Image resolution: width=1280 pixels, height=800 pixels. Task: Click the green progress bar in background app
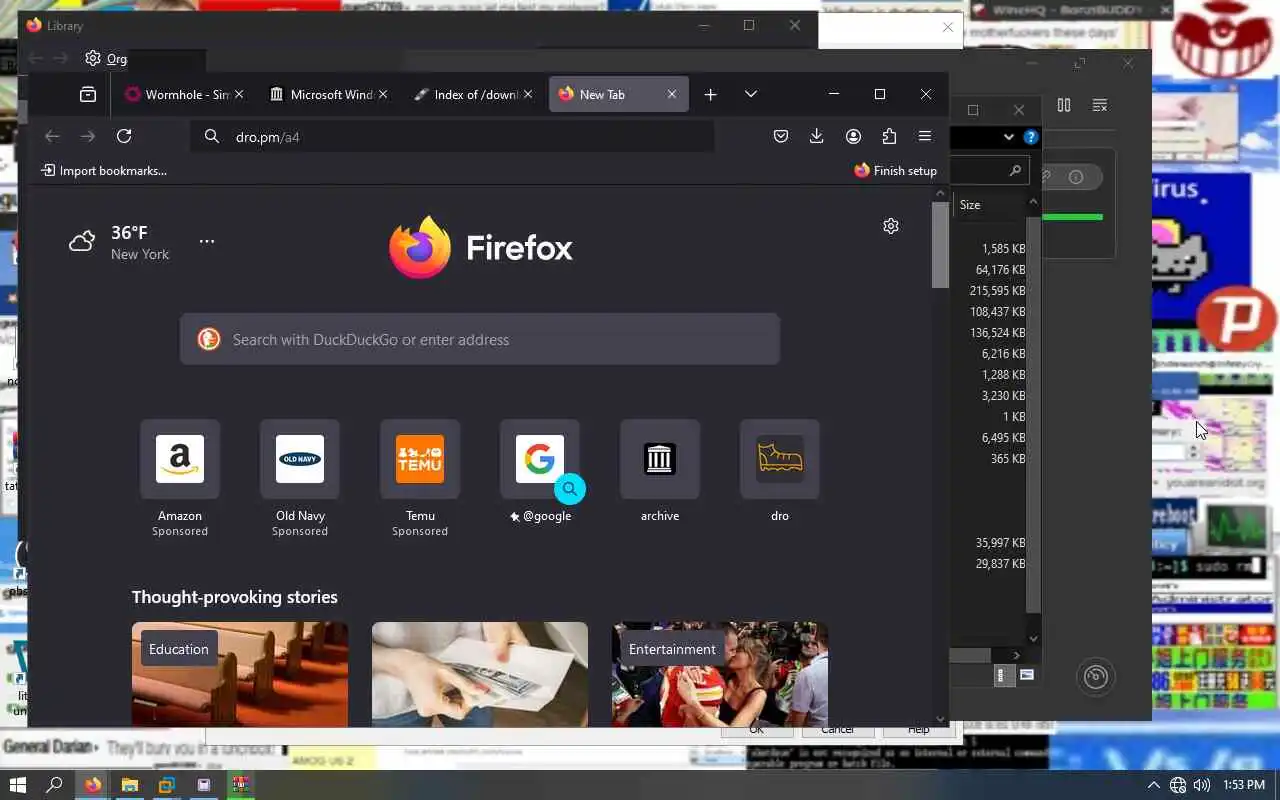[x=1073, y=217]
